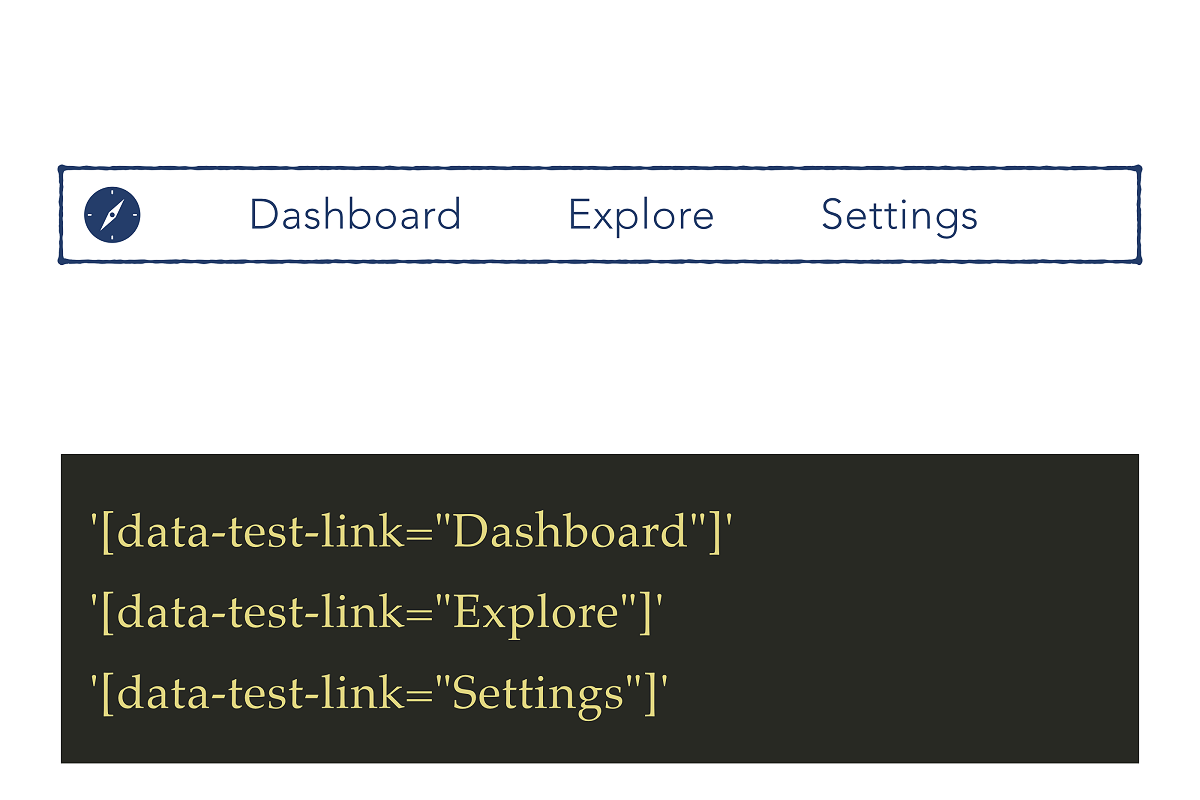Viewport: 1200px width, 800px height.
Task: Go to the Explore navigation link
Action: tap(641, 216)
